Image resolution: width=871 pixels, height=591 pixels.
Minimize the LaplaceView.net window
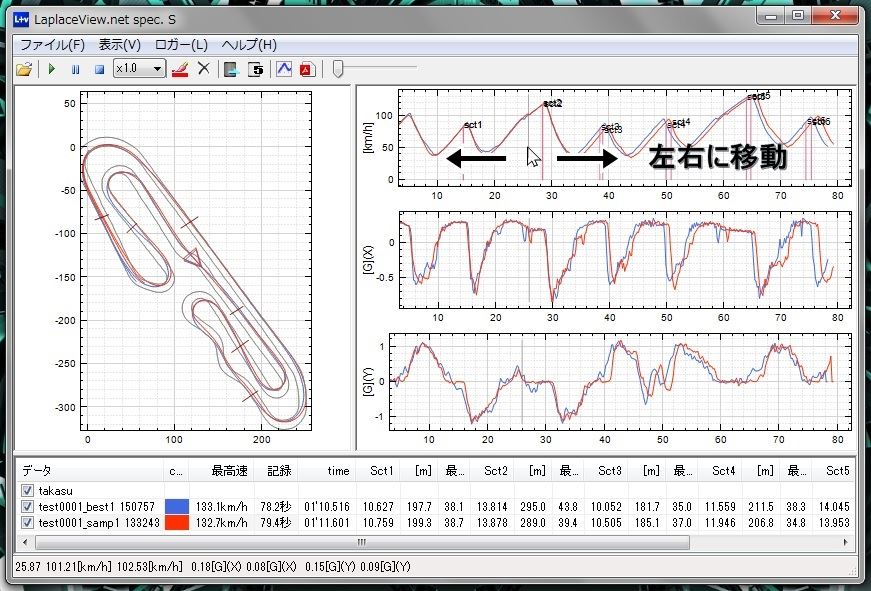point(771,16)
